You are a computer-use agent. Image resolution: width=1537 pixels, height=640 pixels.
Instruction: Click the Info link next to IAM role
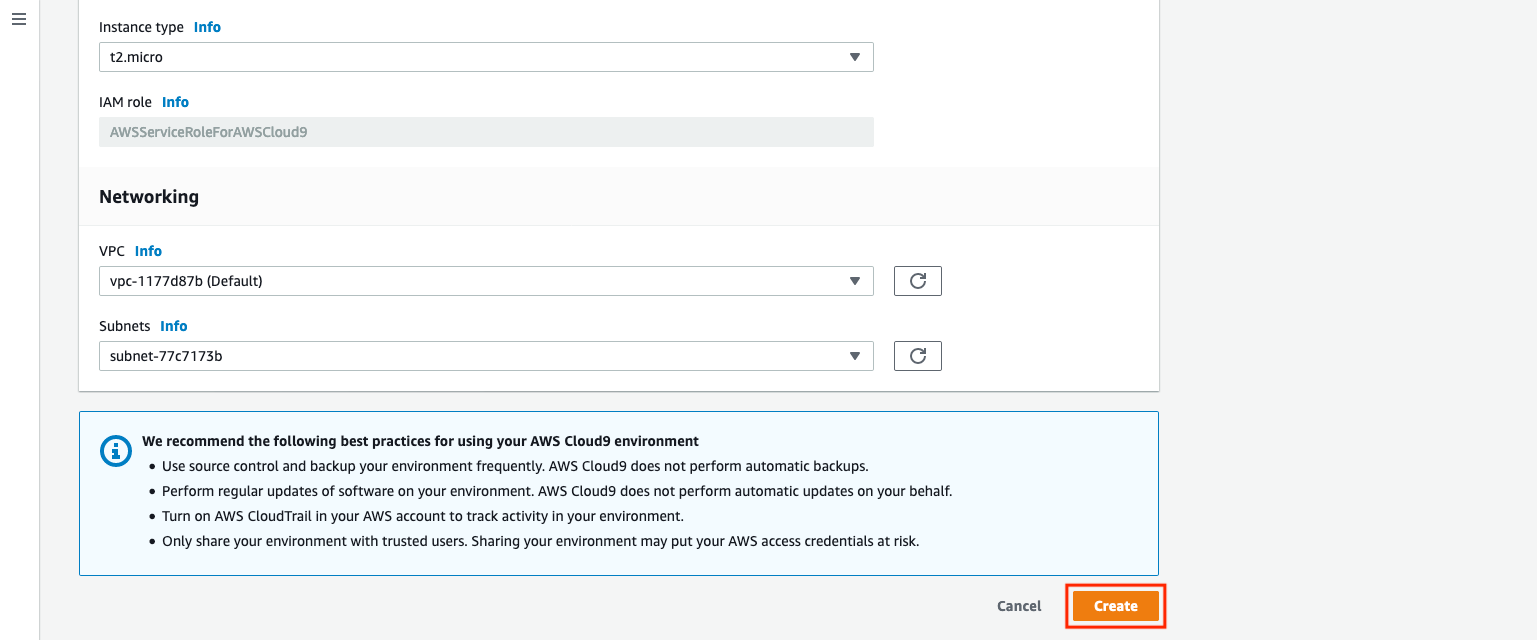(x=175, y=102)
